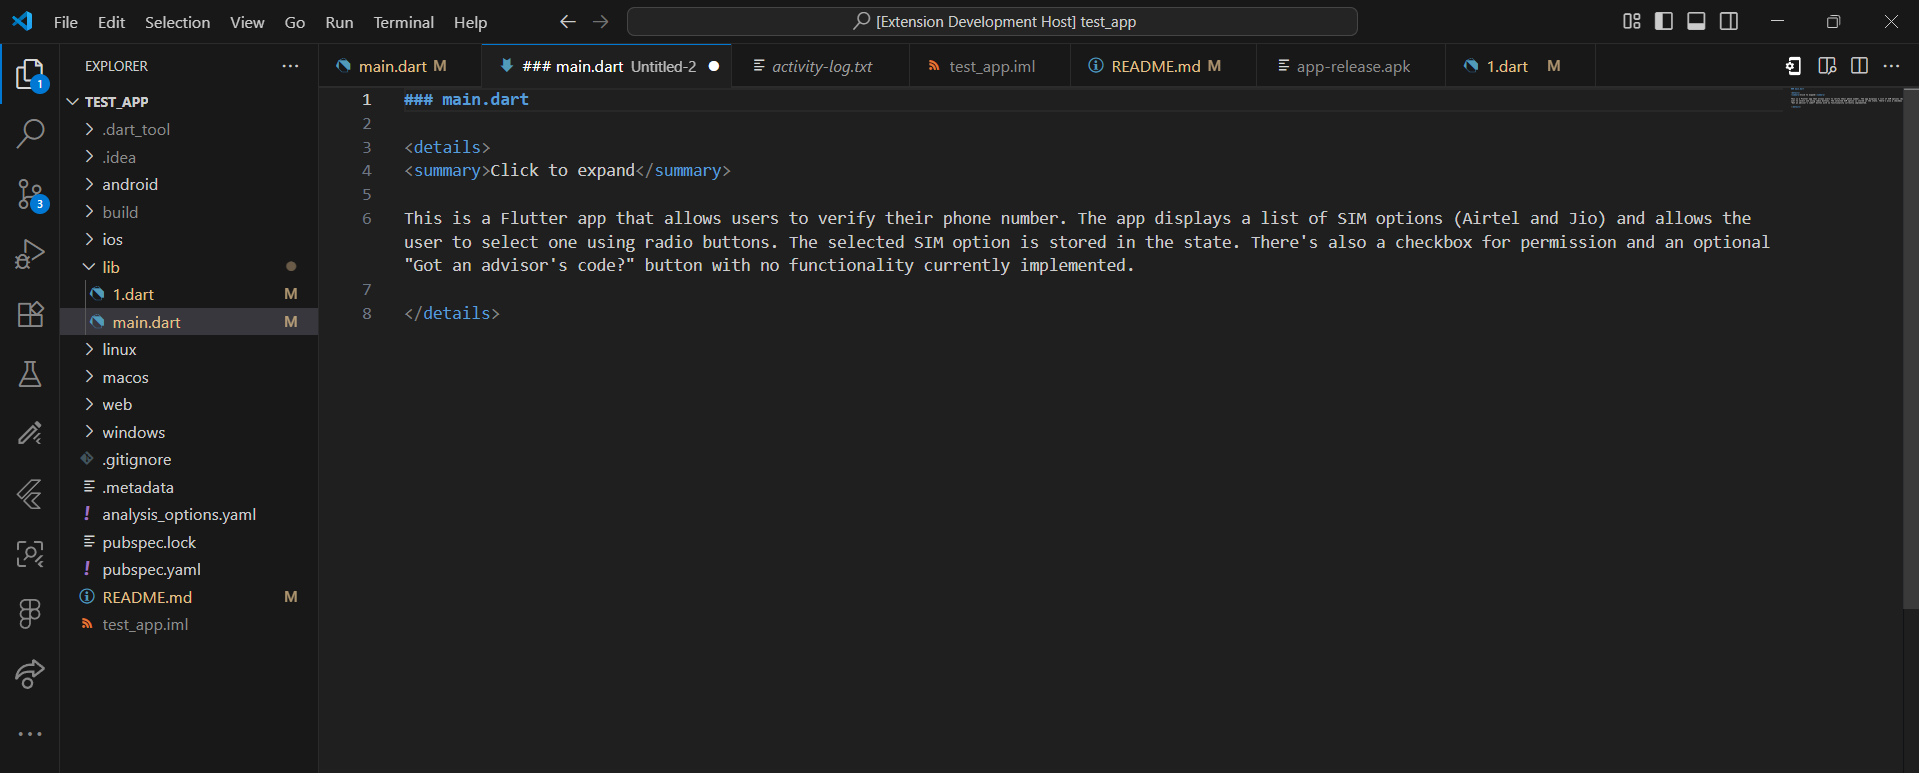Open pubspec.yaml in explorer
Screen dimensions: 1919x773
(190, 569)
